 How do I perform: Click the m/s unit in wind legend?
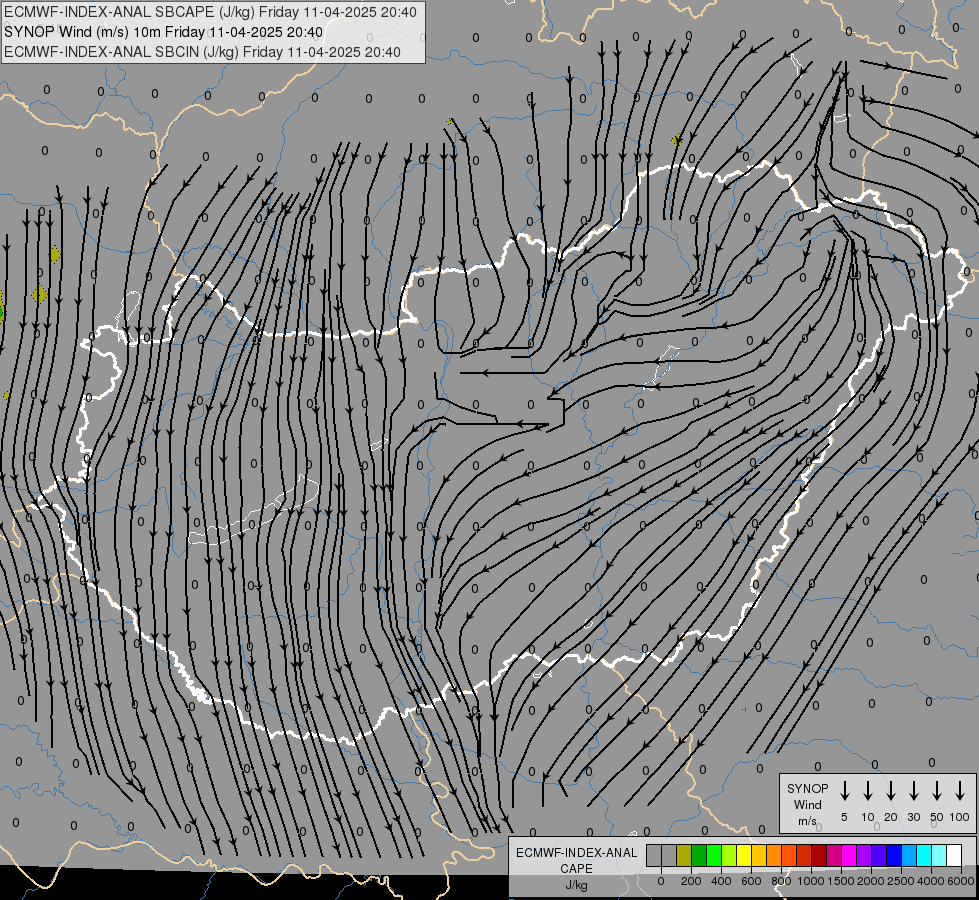(x=807, y=821)
